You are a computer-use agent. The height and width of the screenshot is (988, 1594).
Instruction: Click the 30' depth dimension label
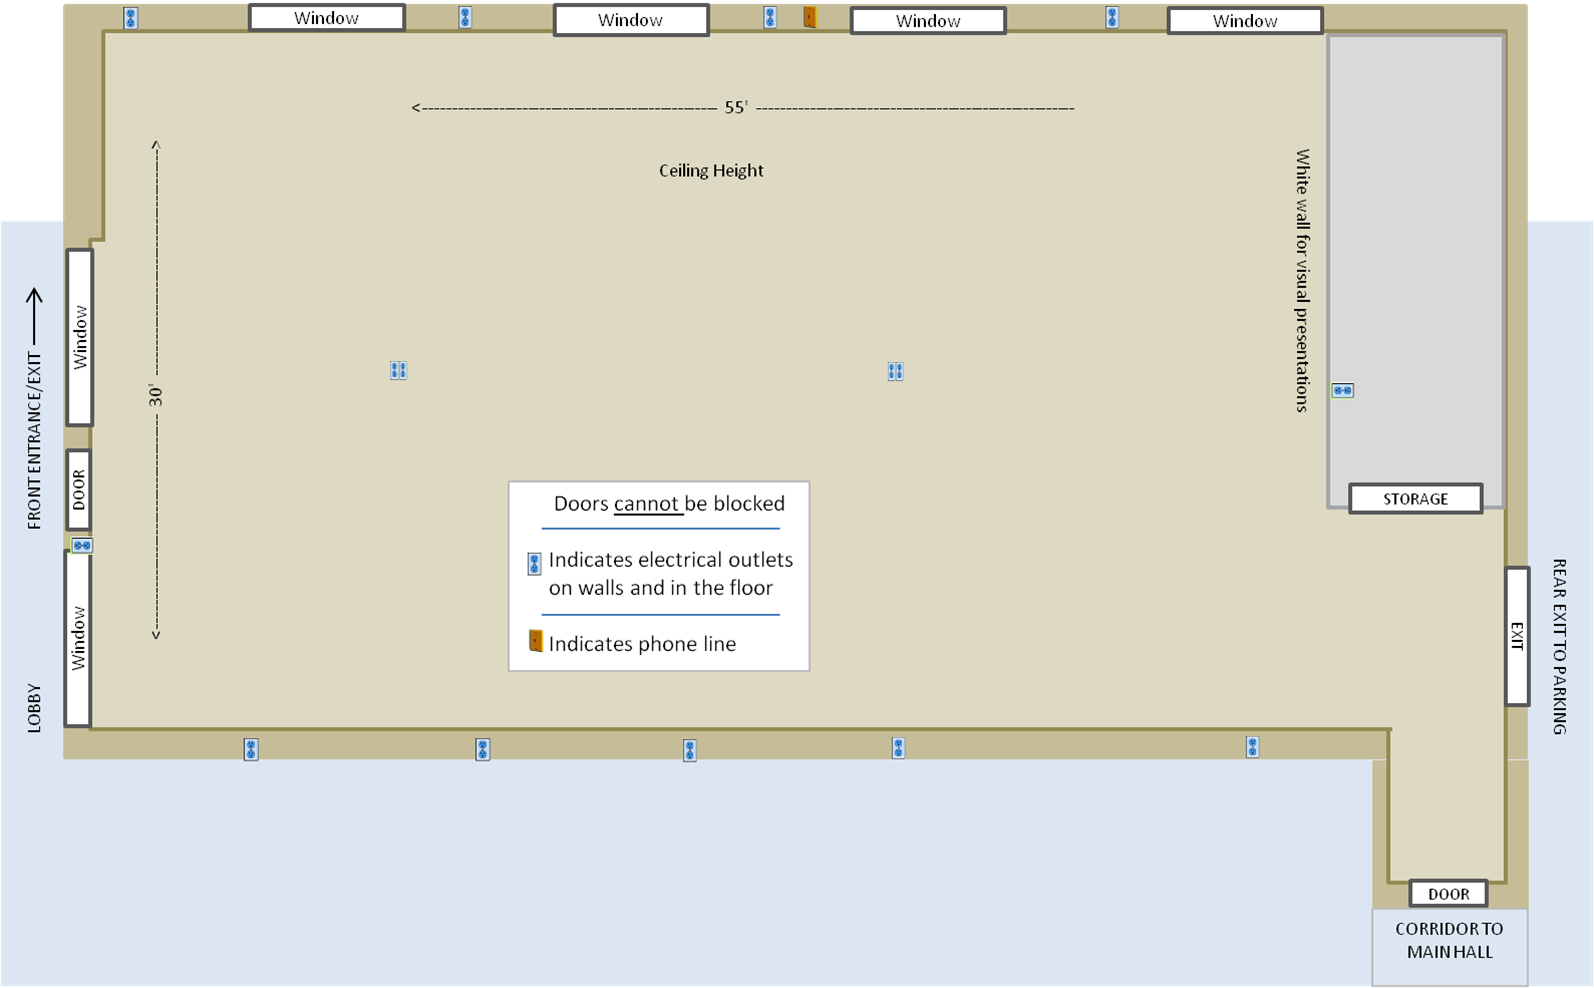coord(156,395)
